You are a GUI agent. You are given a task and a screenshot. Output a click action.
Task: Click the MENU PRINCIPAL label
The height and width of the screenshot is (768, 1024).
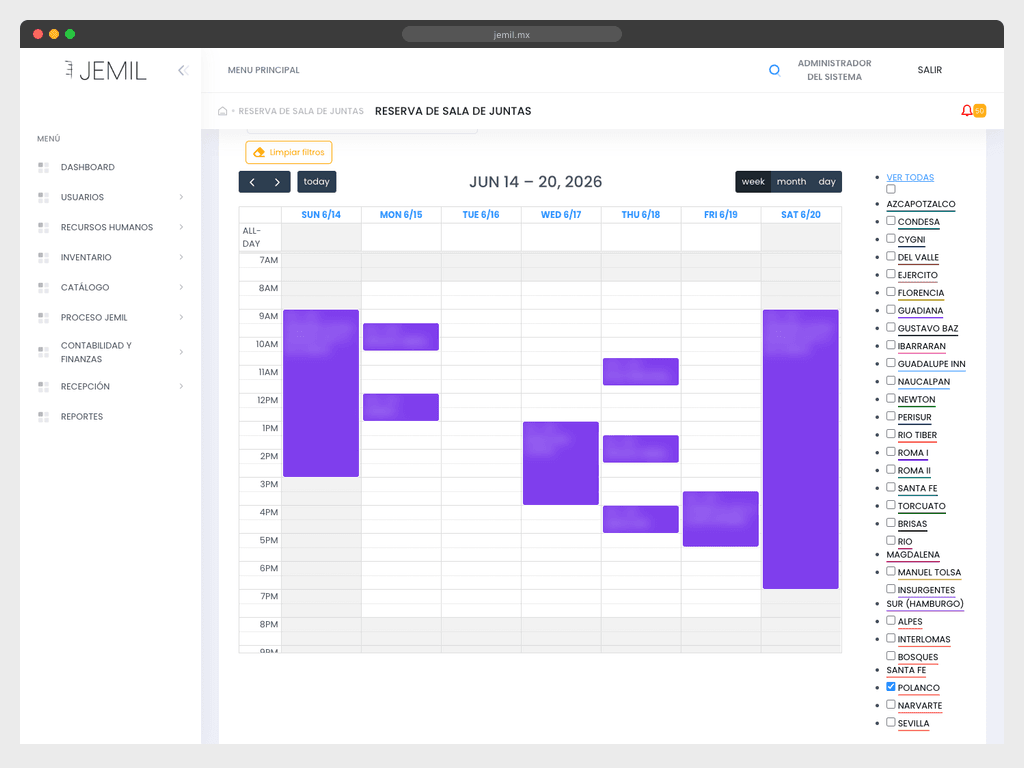coord(264,70)
